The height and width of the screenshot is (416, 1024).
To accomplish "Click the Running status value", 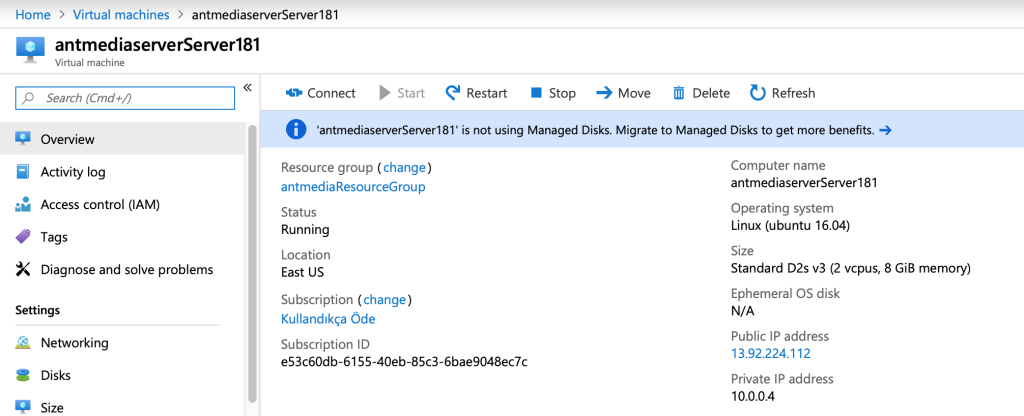I will coord(305,230).
